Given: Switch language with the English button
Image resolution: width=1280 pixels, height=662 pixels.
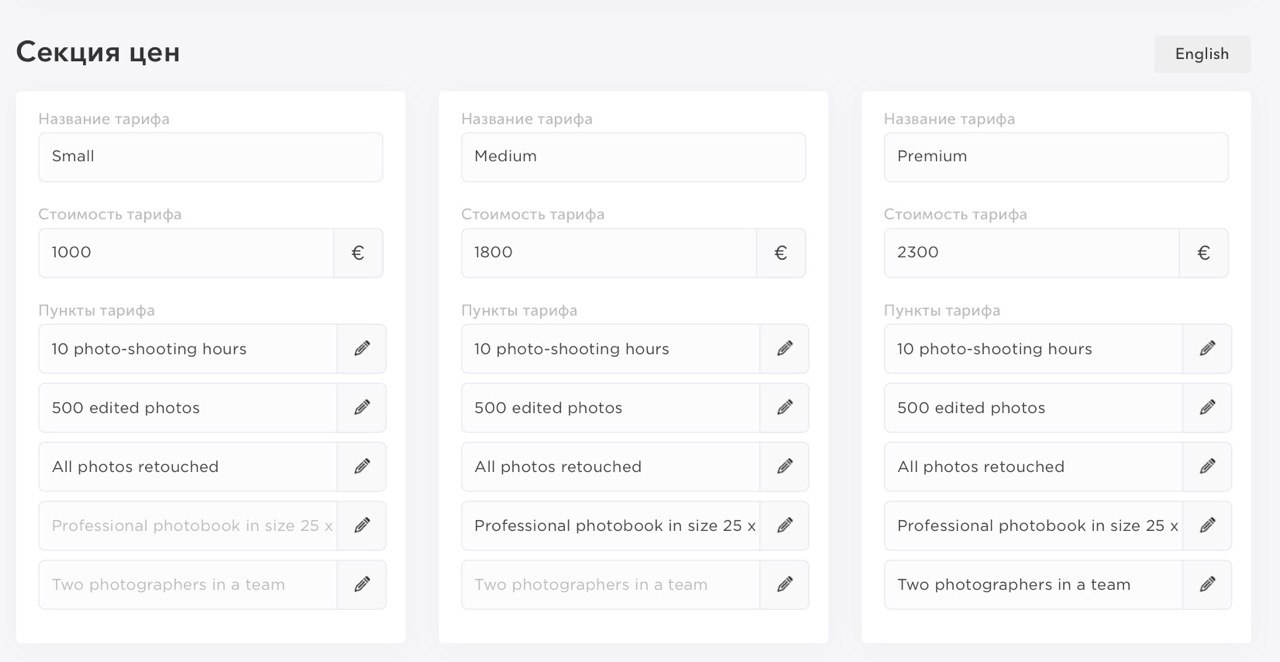Looking at the screenshot, I should coord(1202,54).
